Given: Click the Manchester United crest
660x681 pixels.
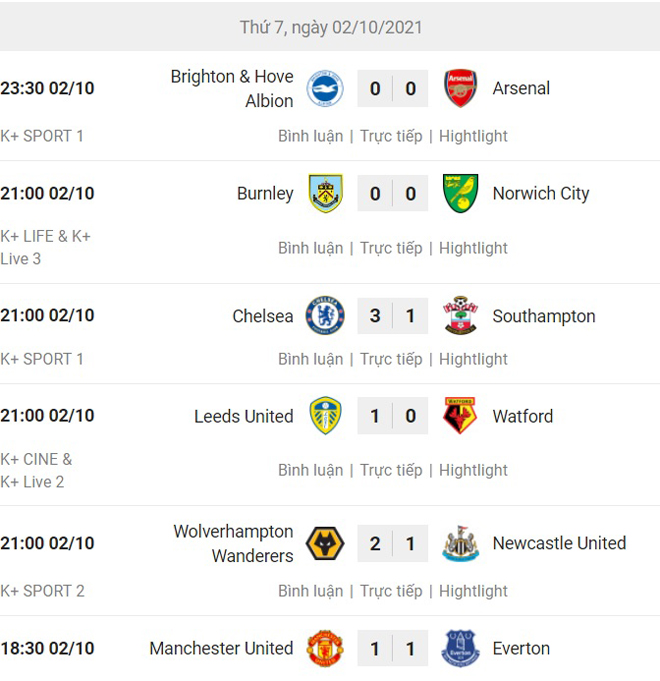Looking at the screenshot, I should pos(324,649).
